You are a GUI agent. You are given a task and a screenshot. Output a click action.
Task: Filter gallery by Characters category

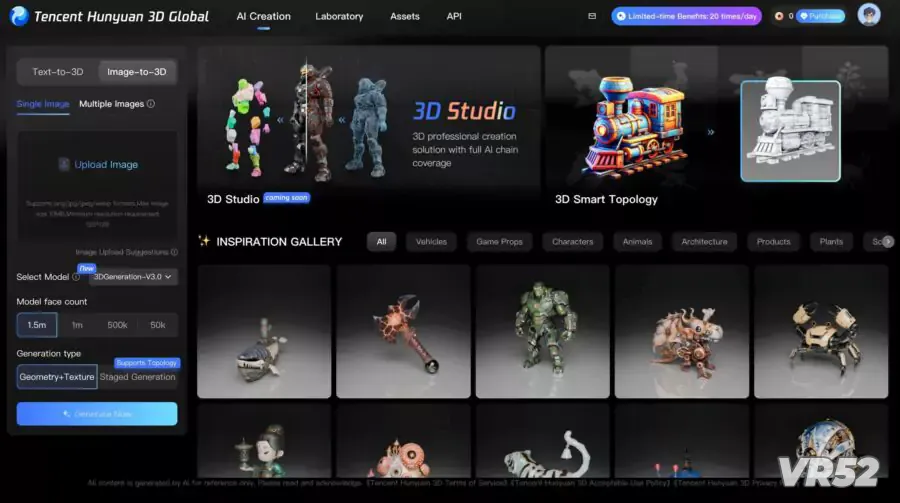(572, 241)
